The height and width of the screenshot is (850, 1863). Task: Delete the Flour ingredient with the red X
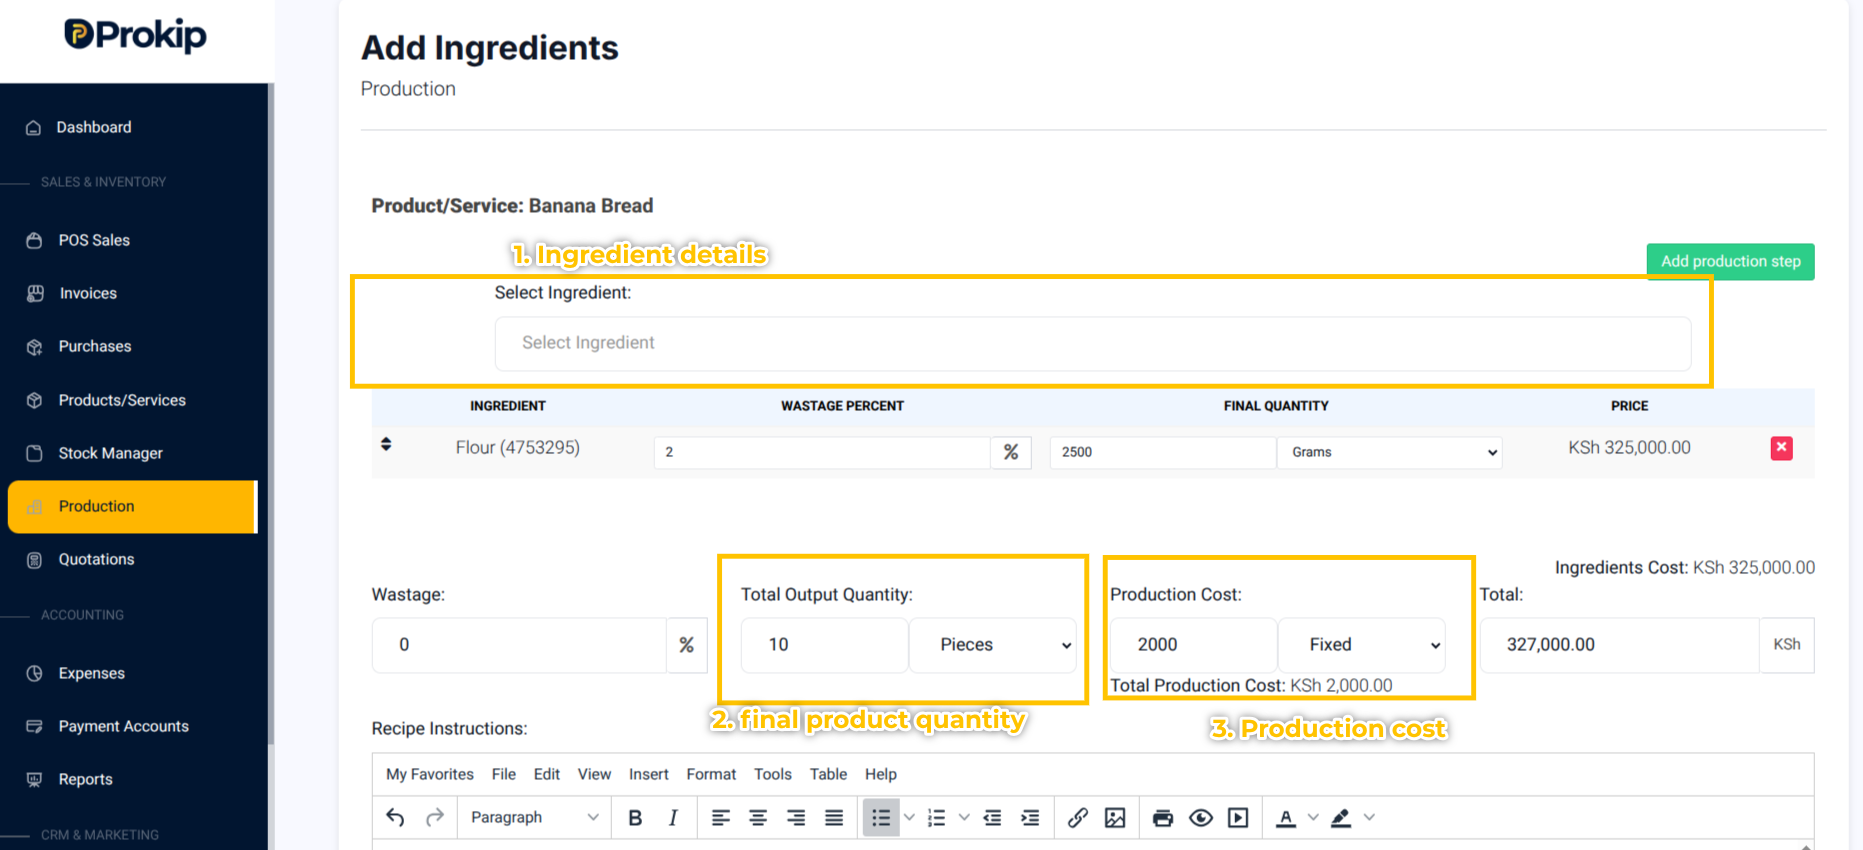click(1782, 448)
